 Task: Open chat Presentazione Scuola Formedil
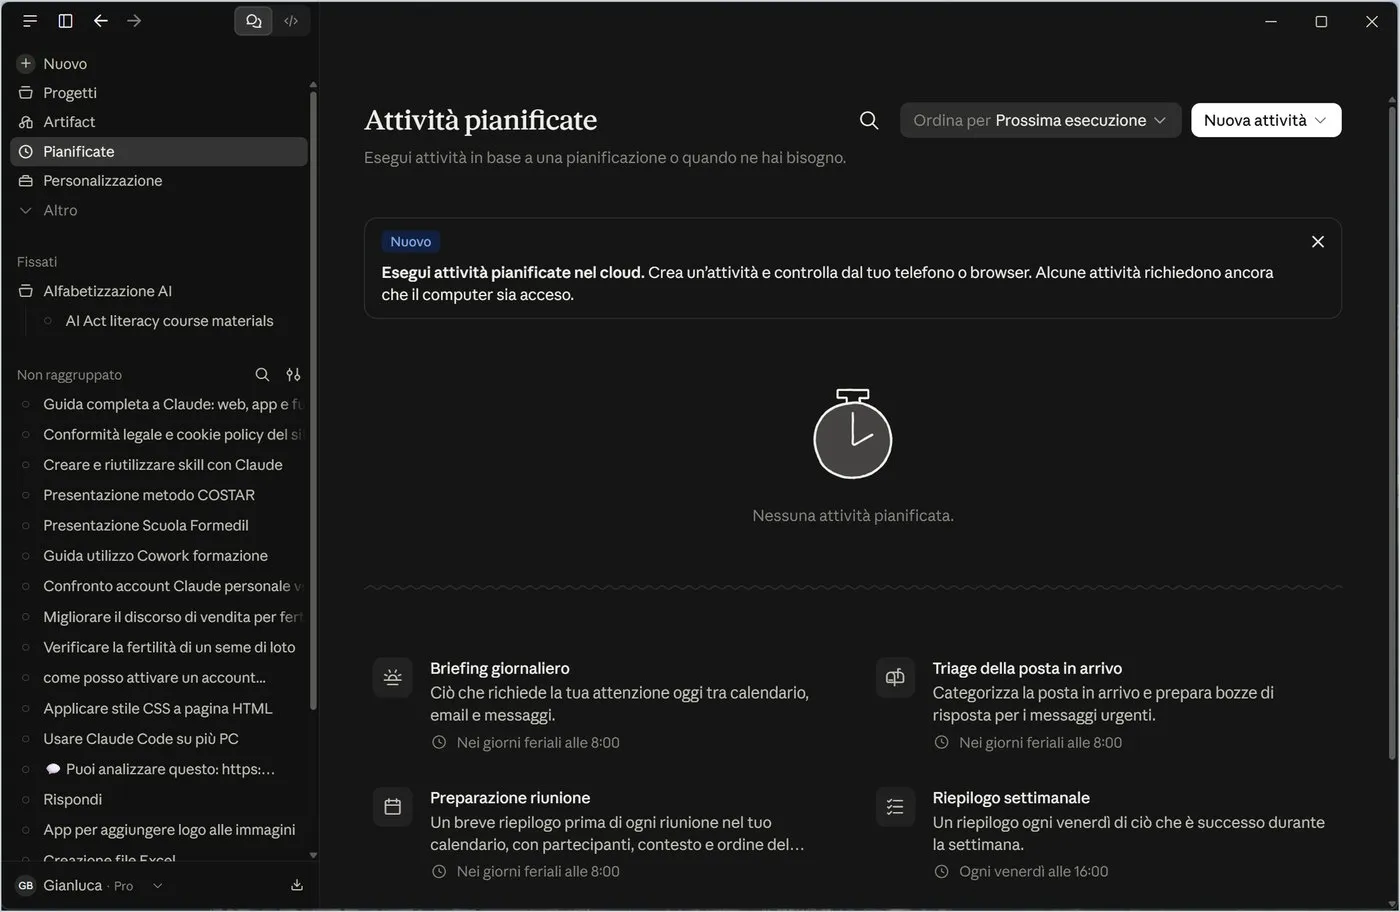tap(159, 525)
